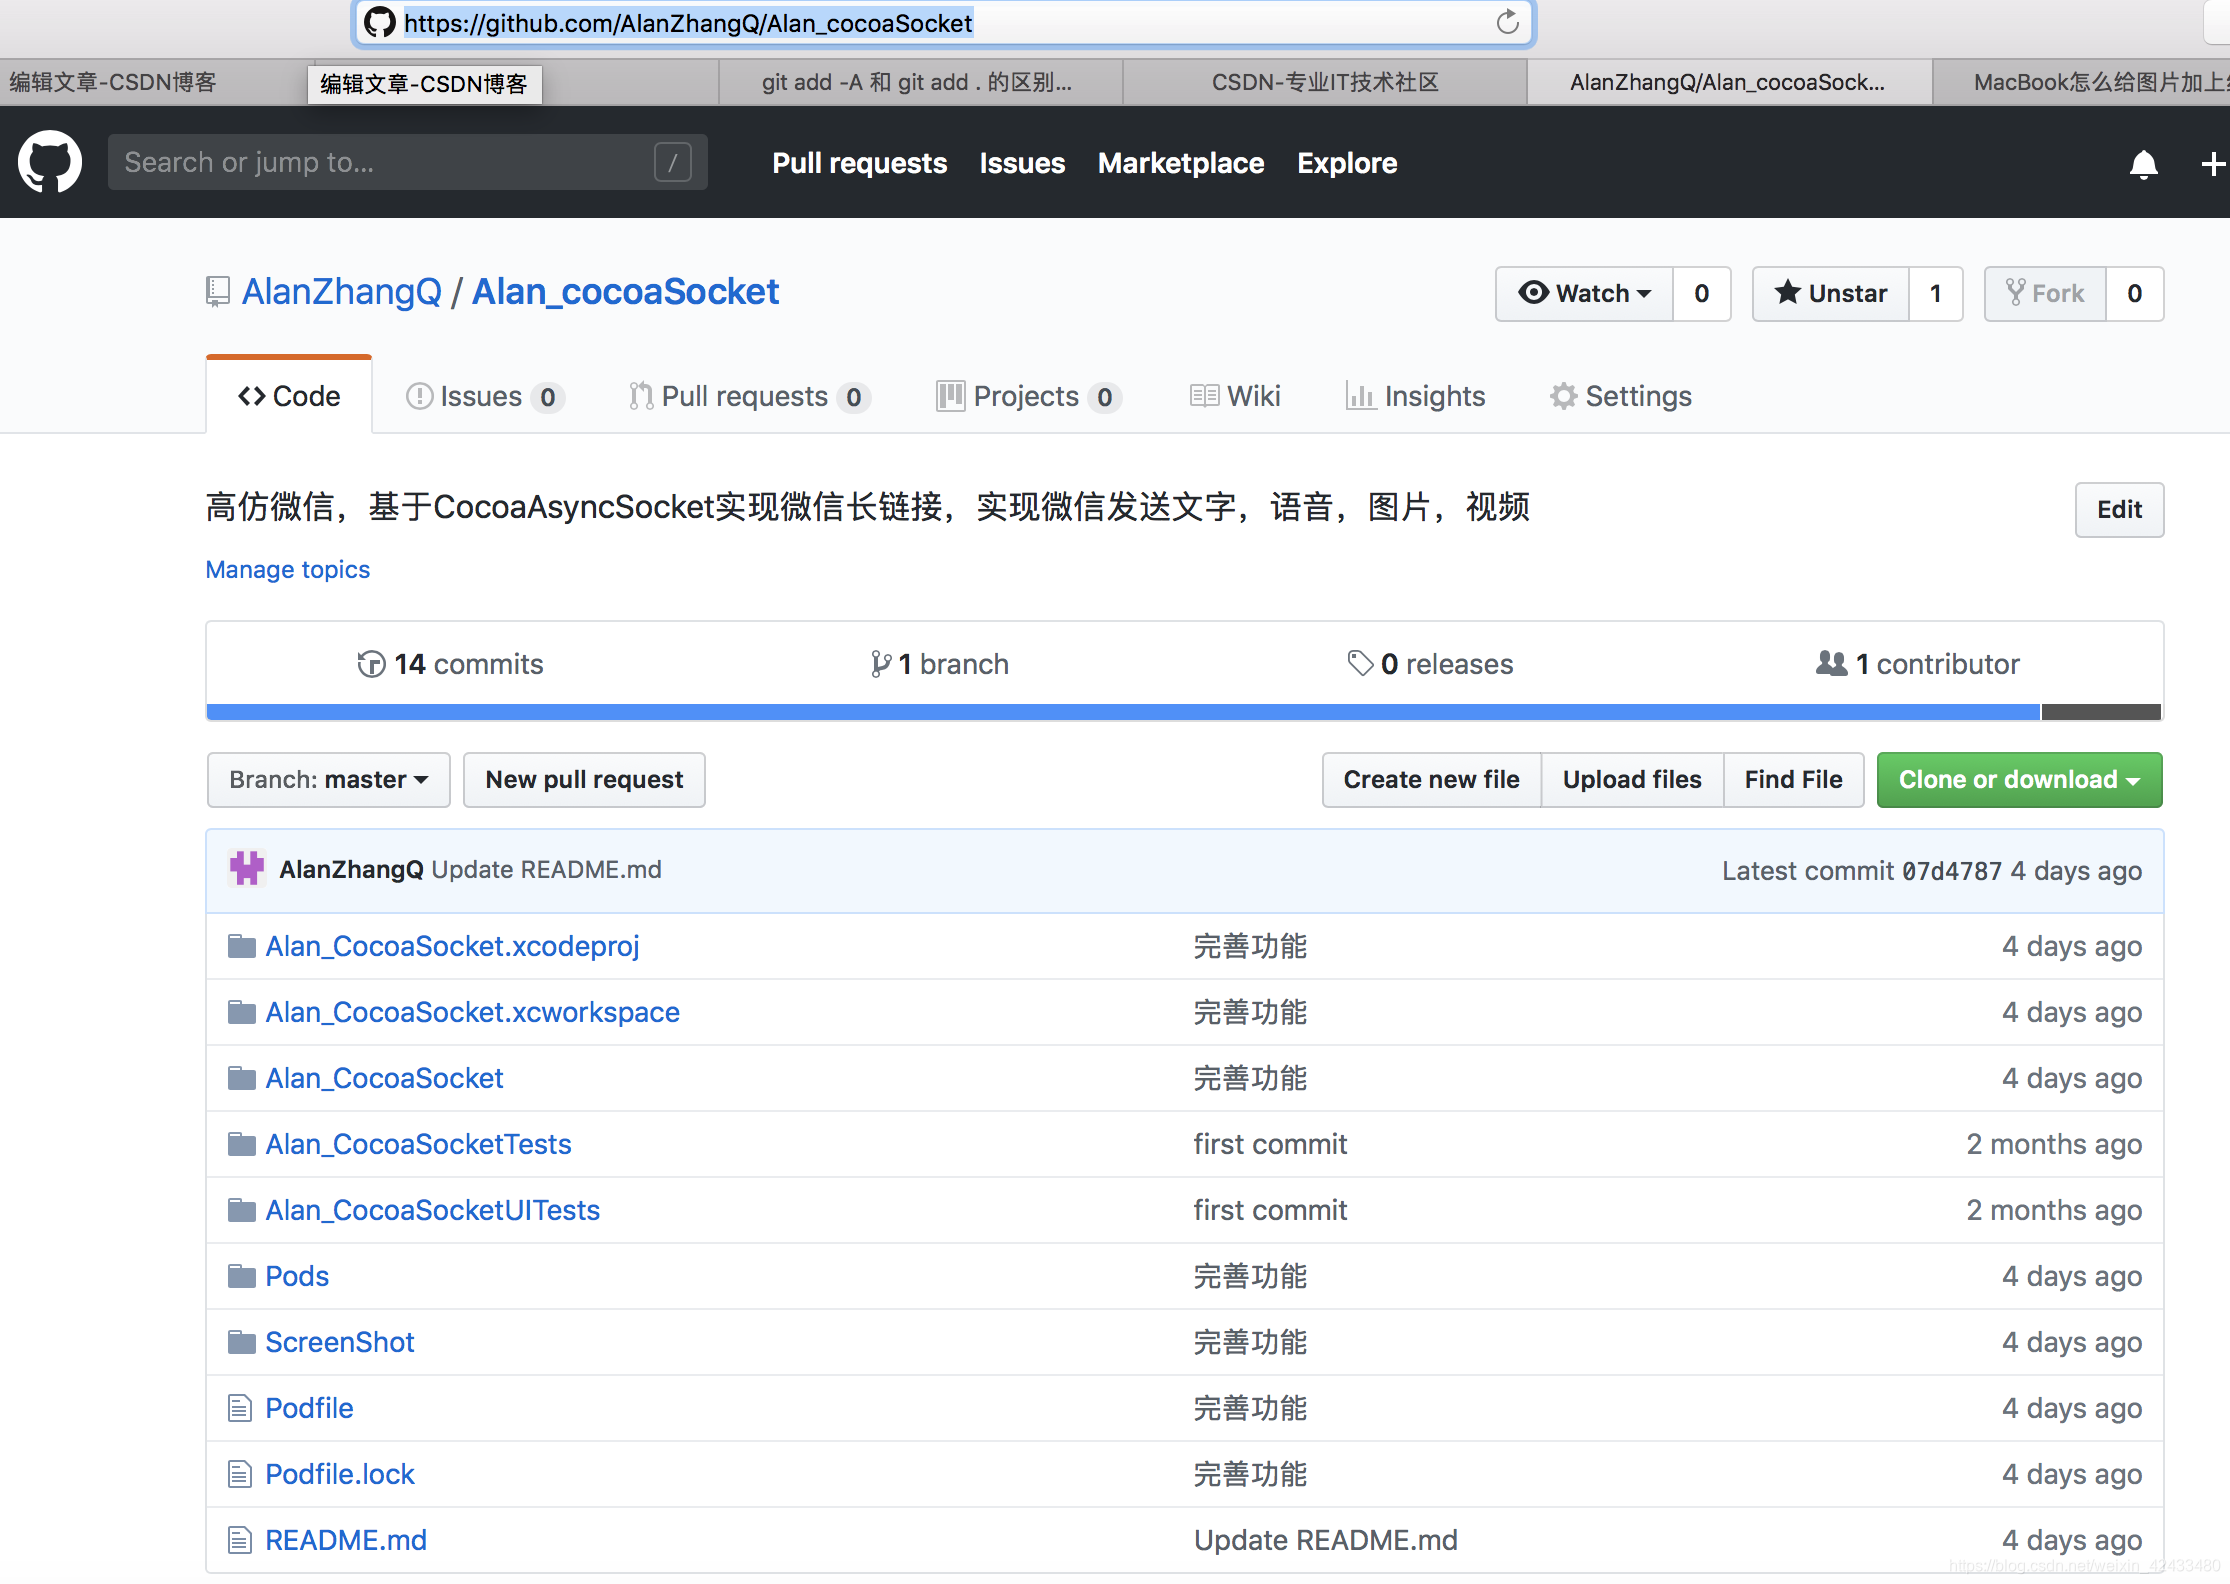Toggle Unstar for this repository

click(1831, 294)
